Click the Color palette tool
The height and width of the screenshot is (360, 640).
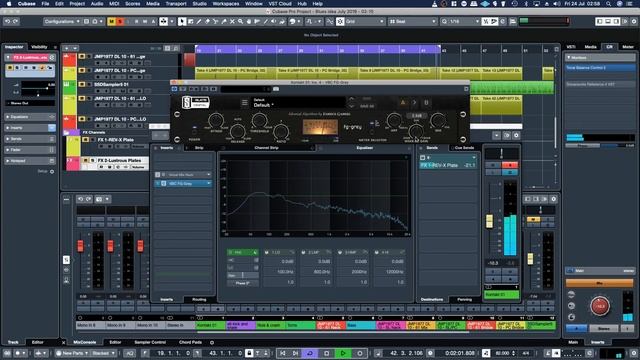point(292,21)
